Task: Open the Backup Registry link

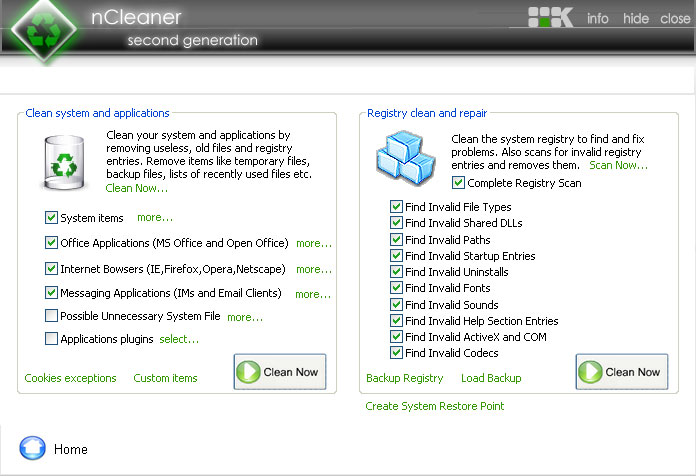Action: [x=404, y=378]
